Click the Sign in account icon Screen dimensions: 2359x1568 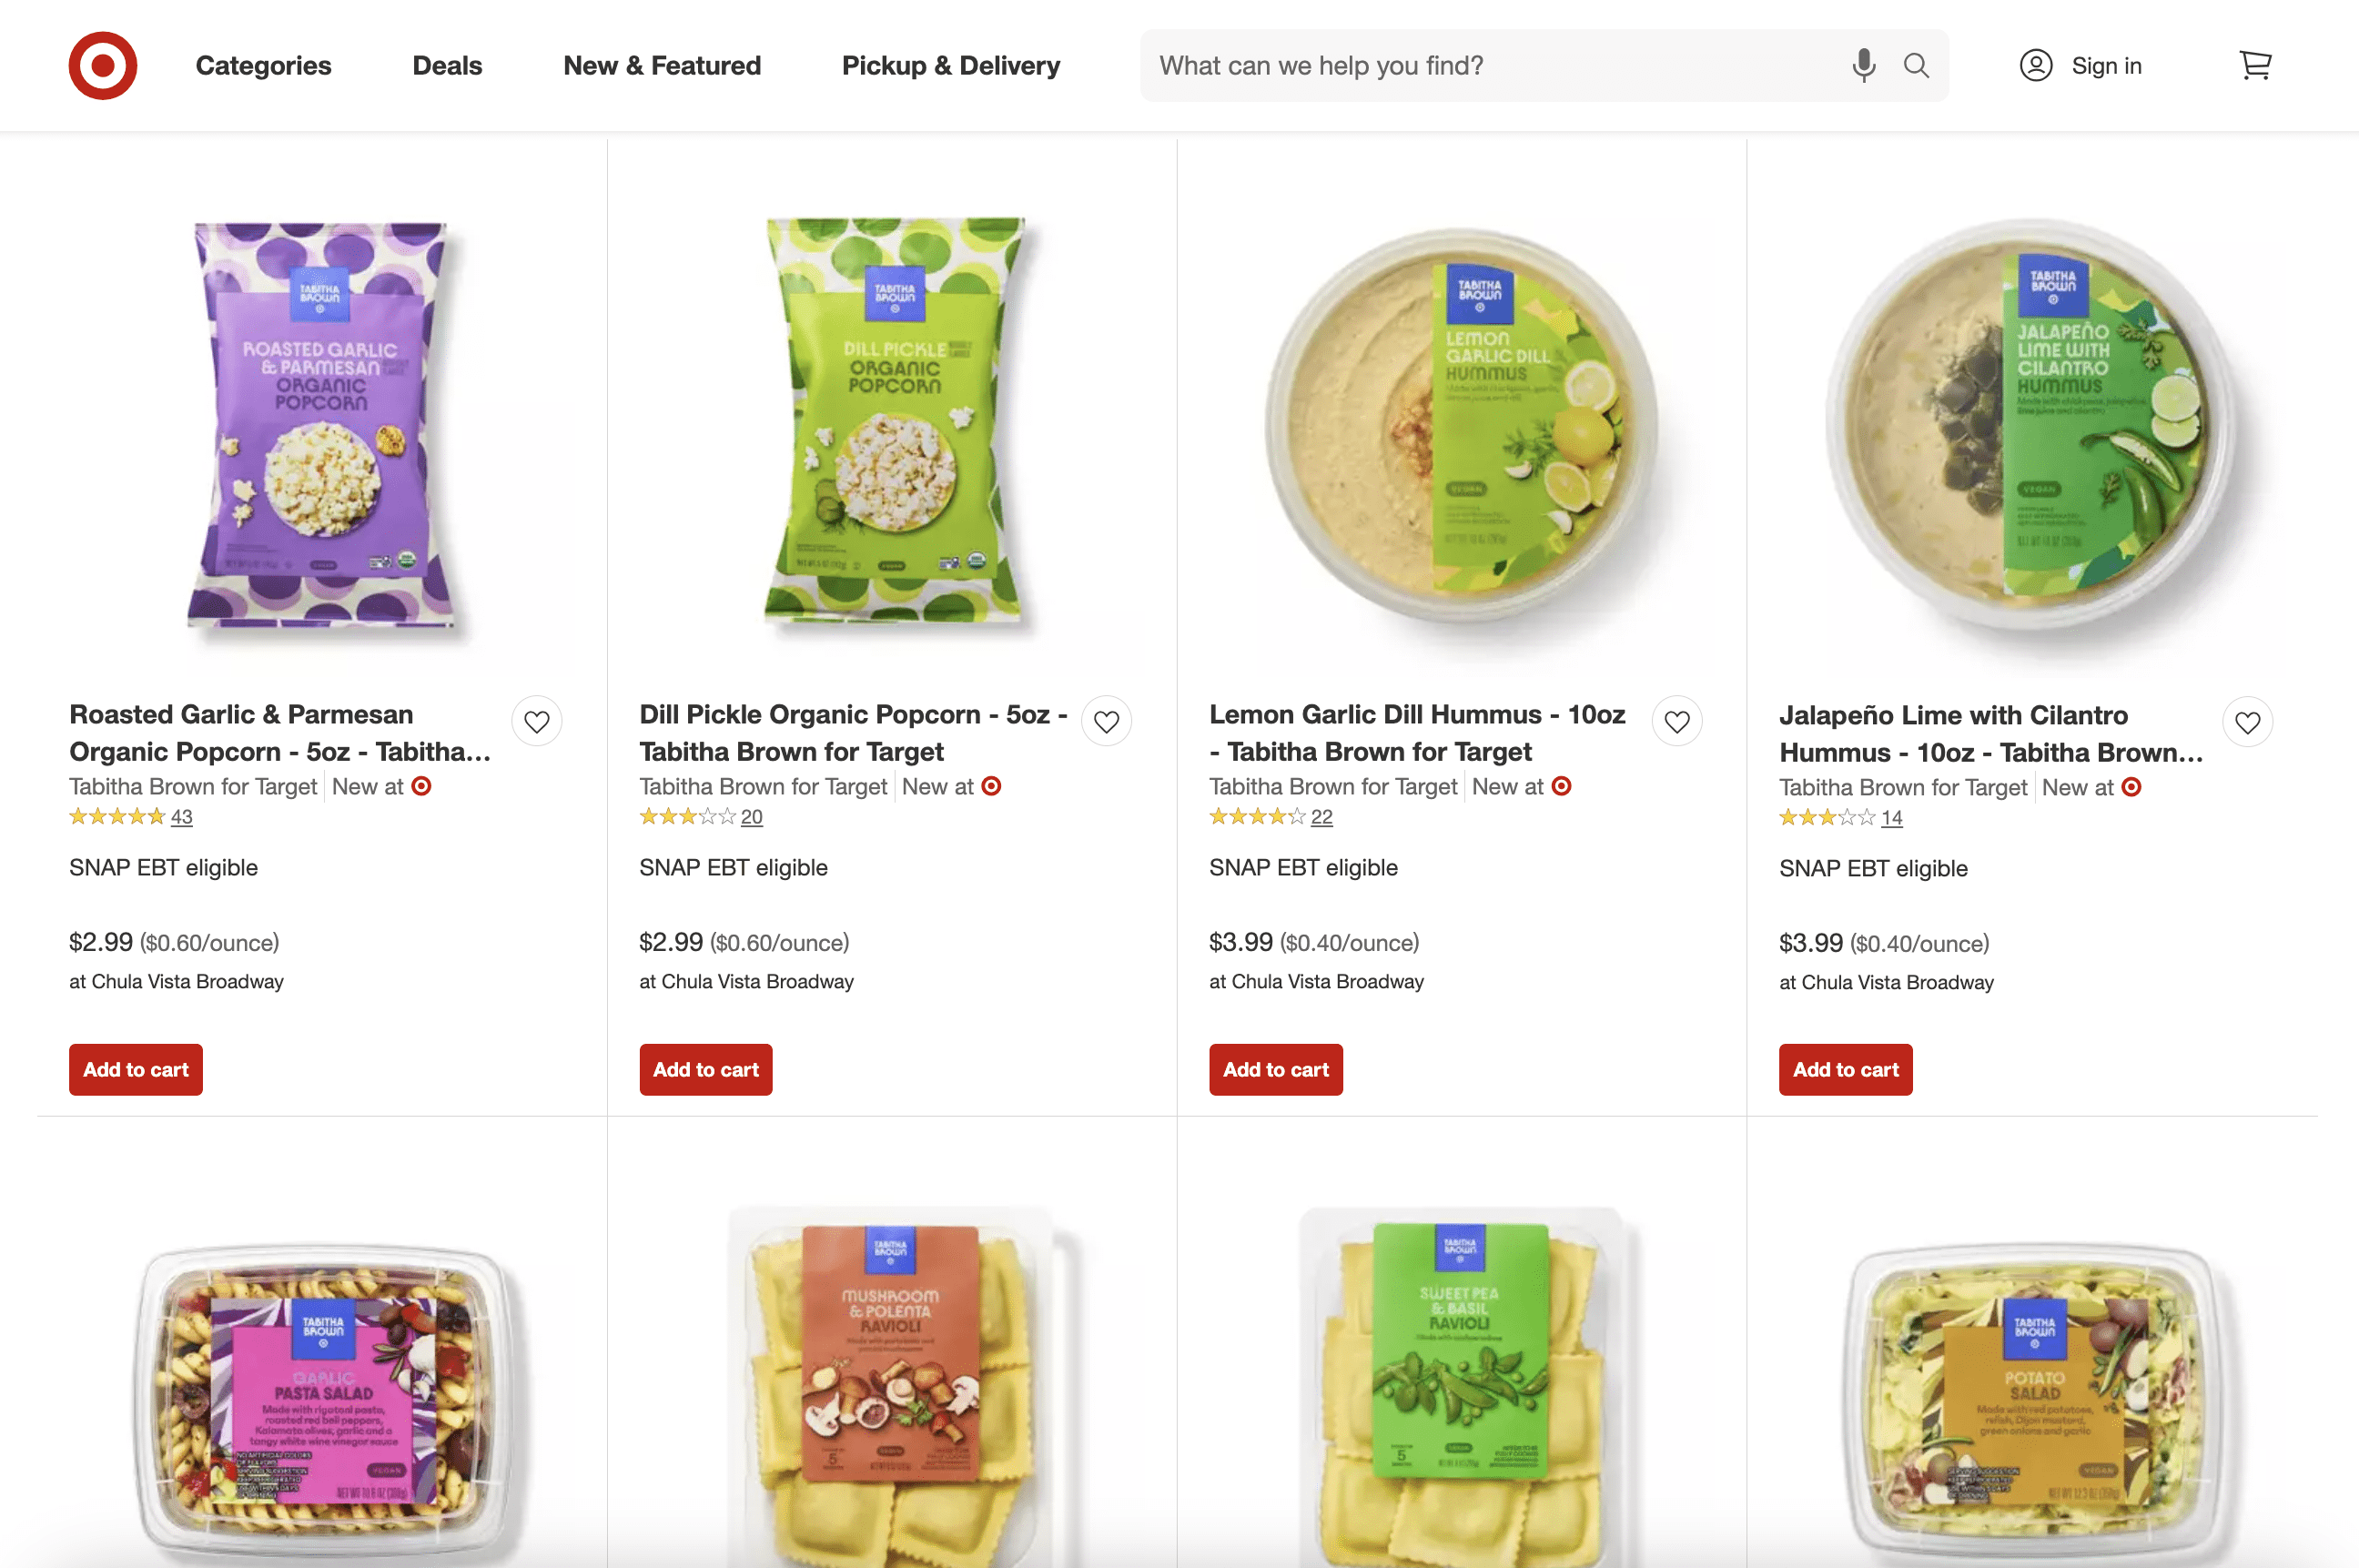tap(2036, 66)
